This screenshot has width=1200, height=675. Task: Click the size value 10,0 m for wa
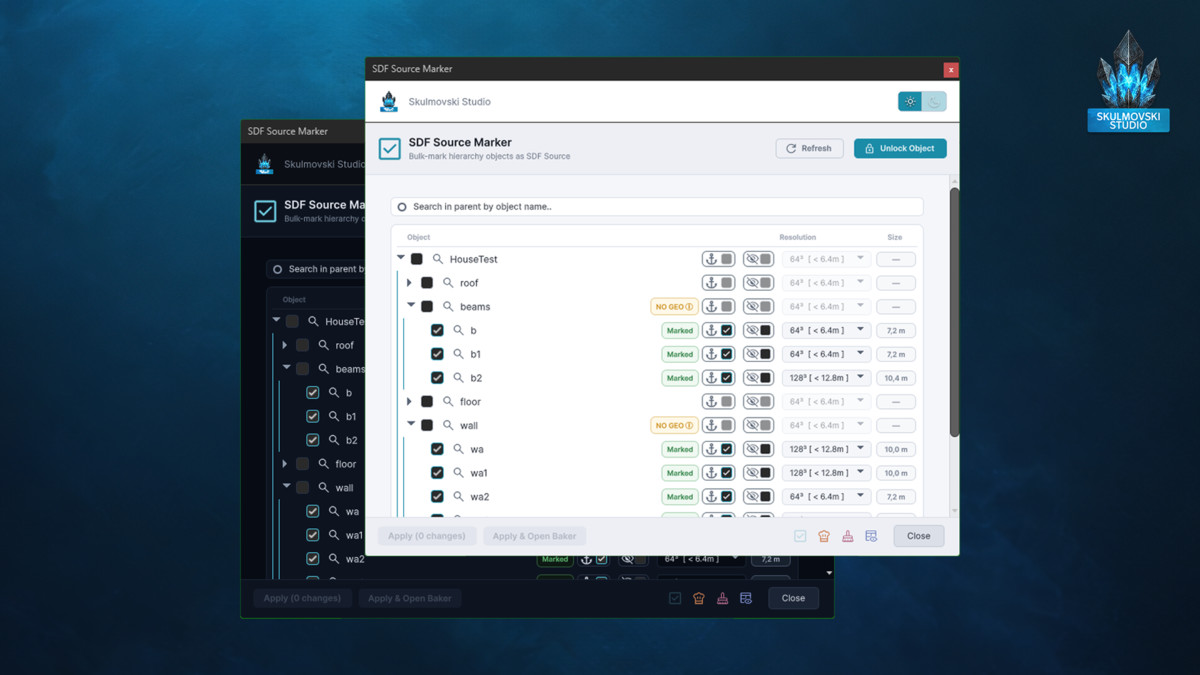tap(896, 449)
